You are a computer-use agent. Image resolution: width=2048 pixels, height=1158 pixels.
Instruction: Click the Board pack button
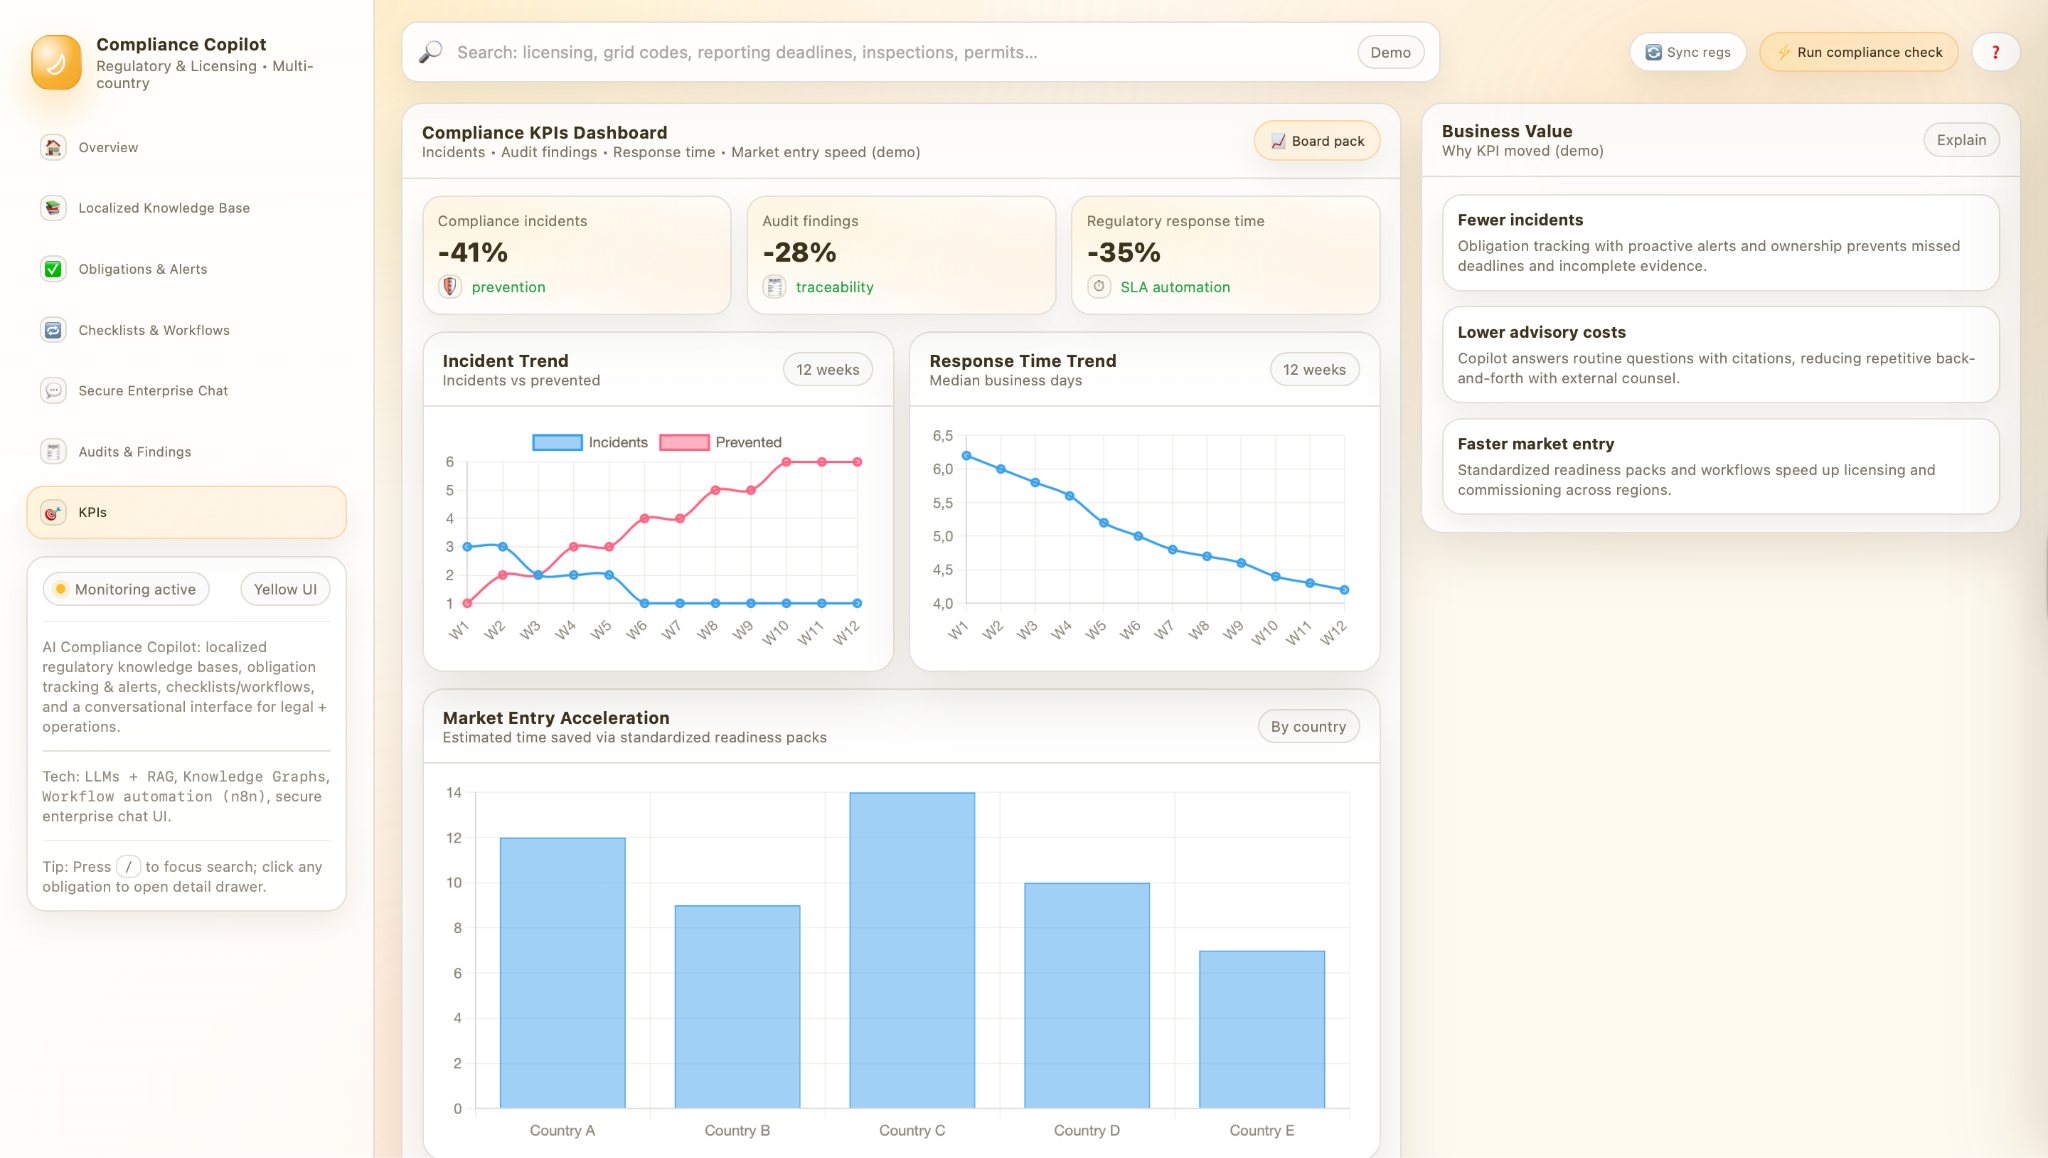click(x=1316, y=141)
